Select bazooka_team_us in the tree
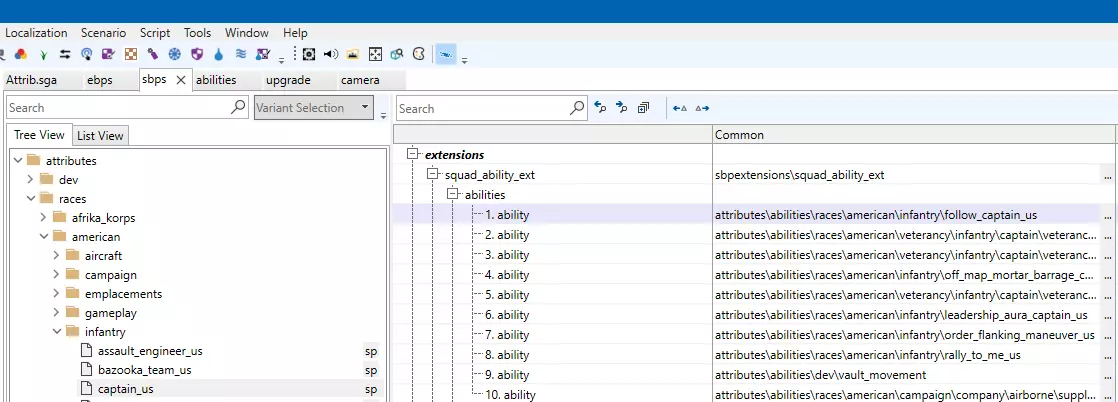Screen dimensions: 1118x402 pos(144,370)
